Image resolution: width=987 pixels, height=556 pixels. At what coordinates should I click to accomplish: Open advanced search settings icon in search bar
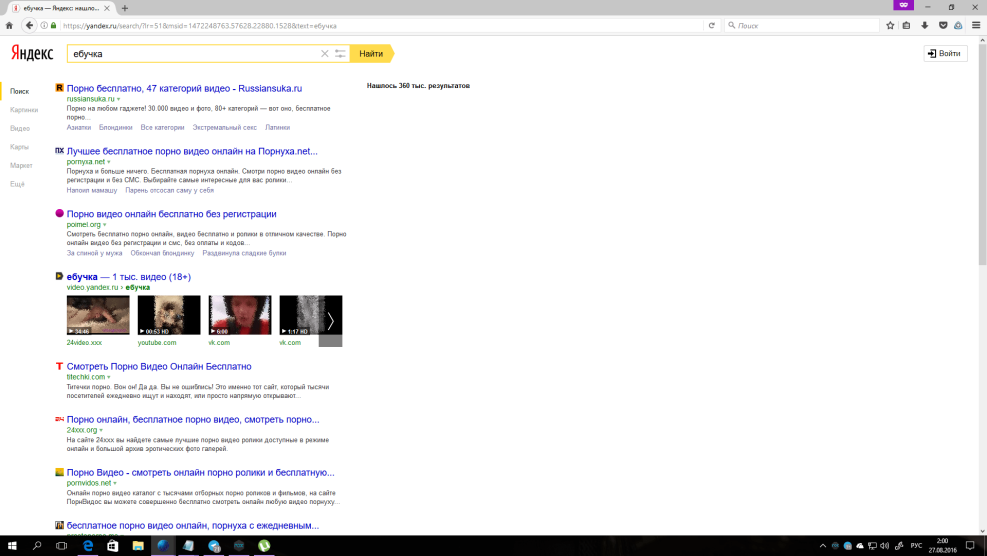340,54
